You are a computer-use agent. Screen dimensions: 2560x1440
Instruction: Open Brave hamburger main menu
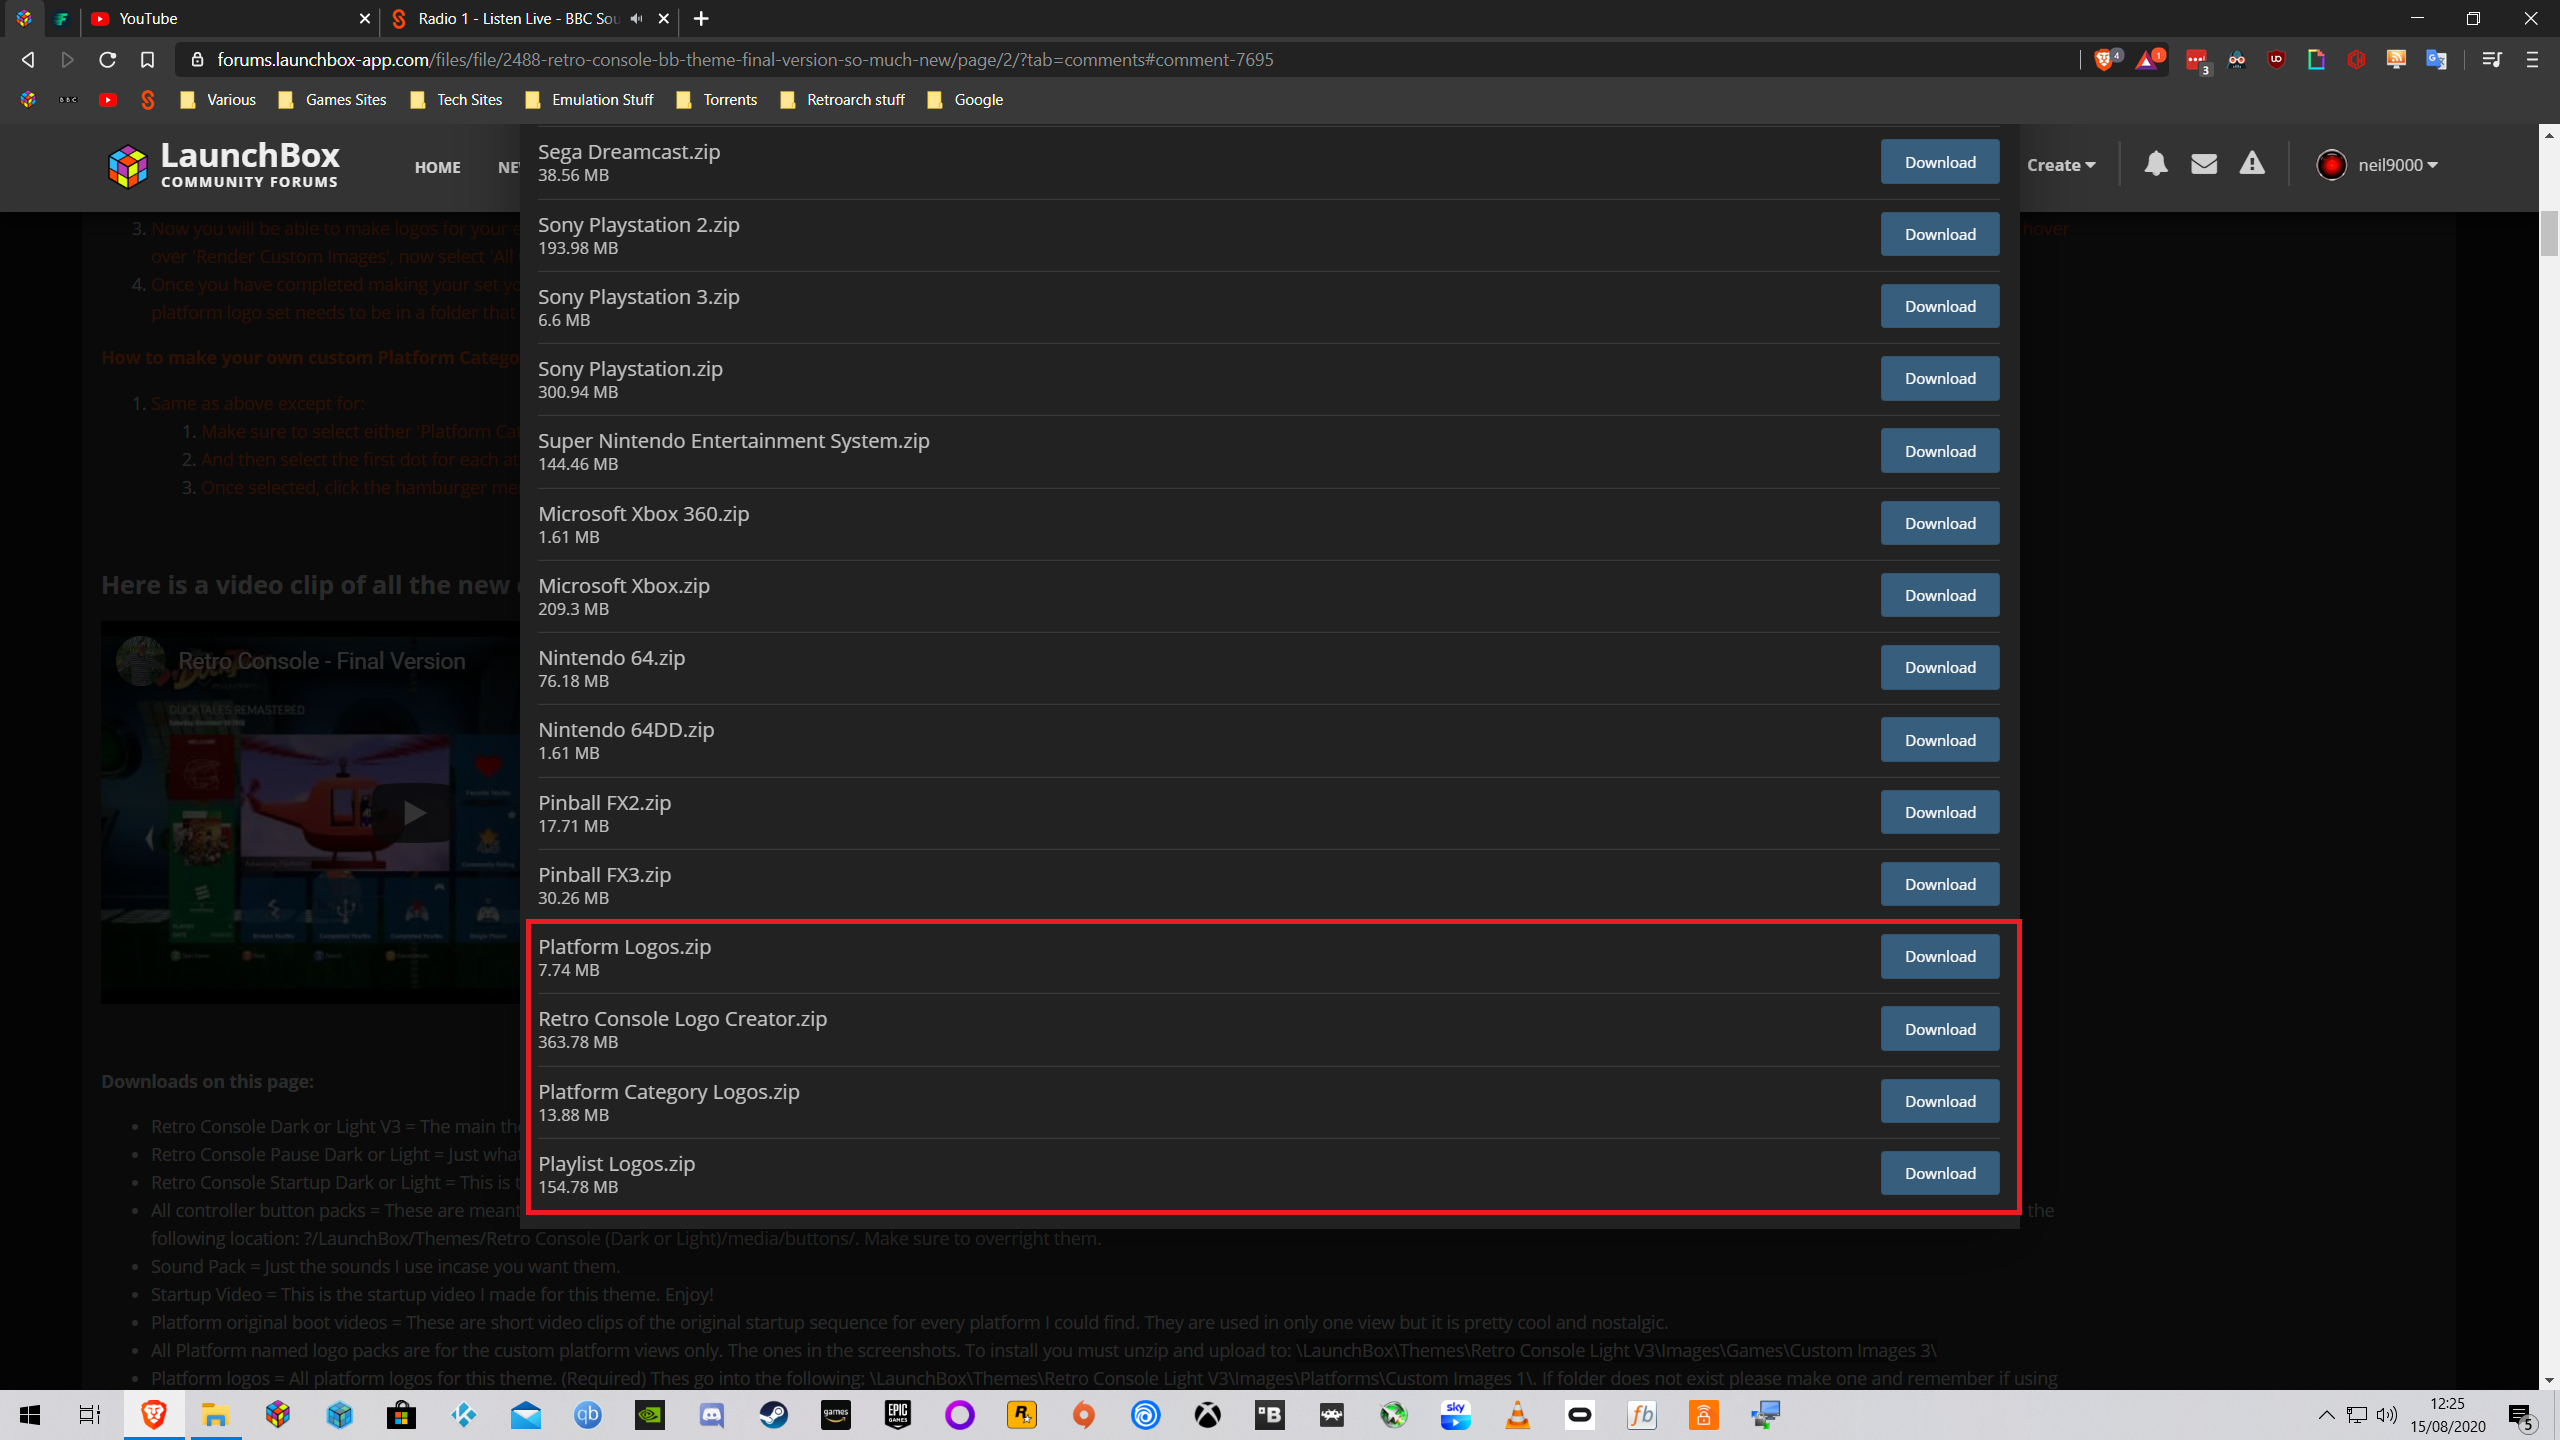2532,60
